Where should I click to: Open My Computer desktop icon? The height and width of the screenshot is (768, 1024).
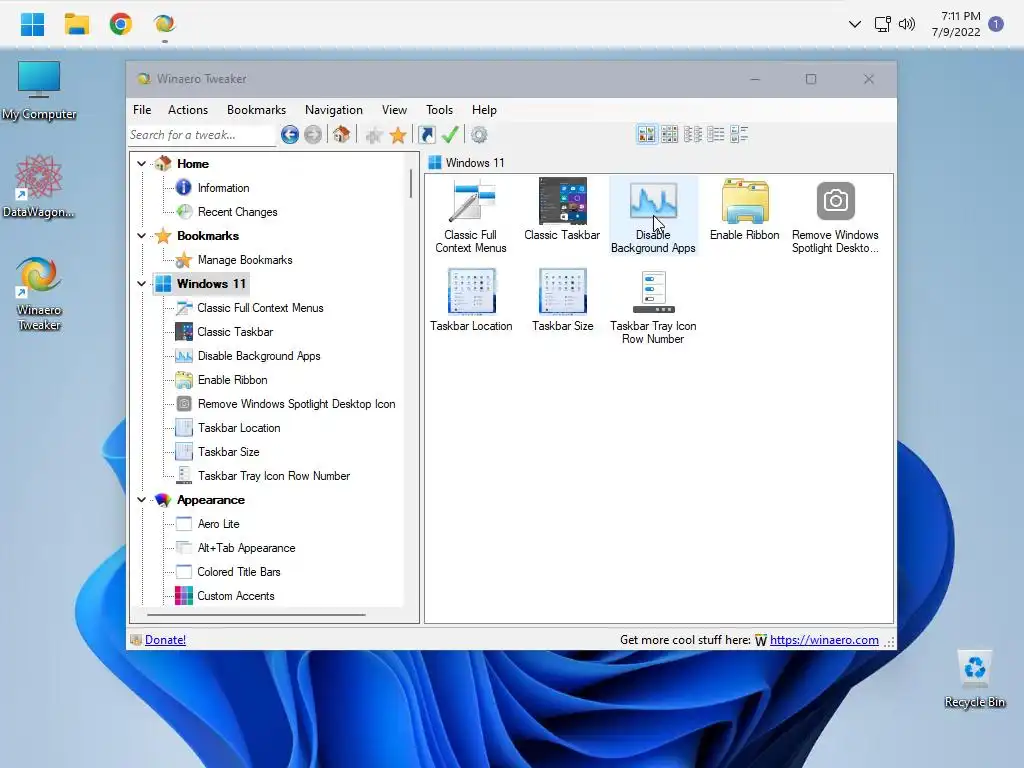39,91
